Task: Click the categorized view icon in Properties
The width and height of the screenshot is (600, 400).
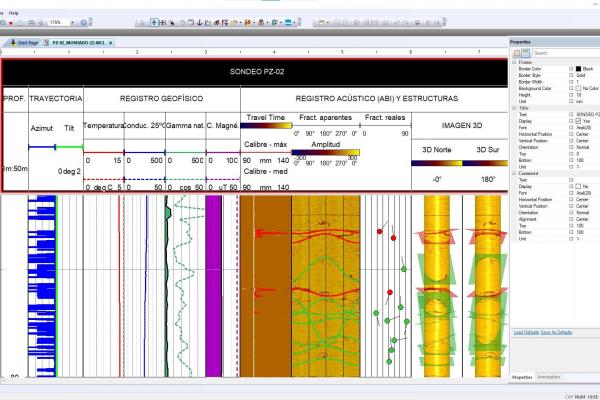Action: (x=516, y=52)
